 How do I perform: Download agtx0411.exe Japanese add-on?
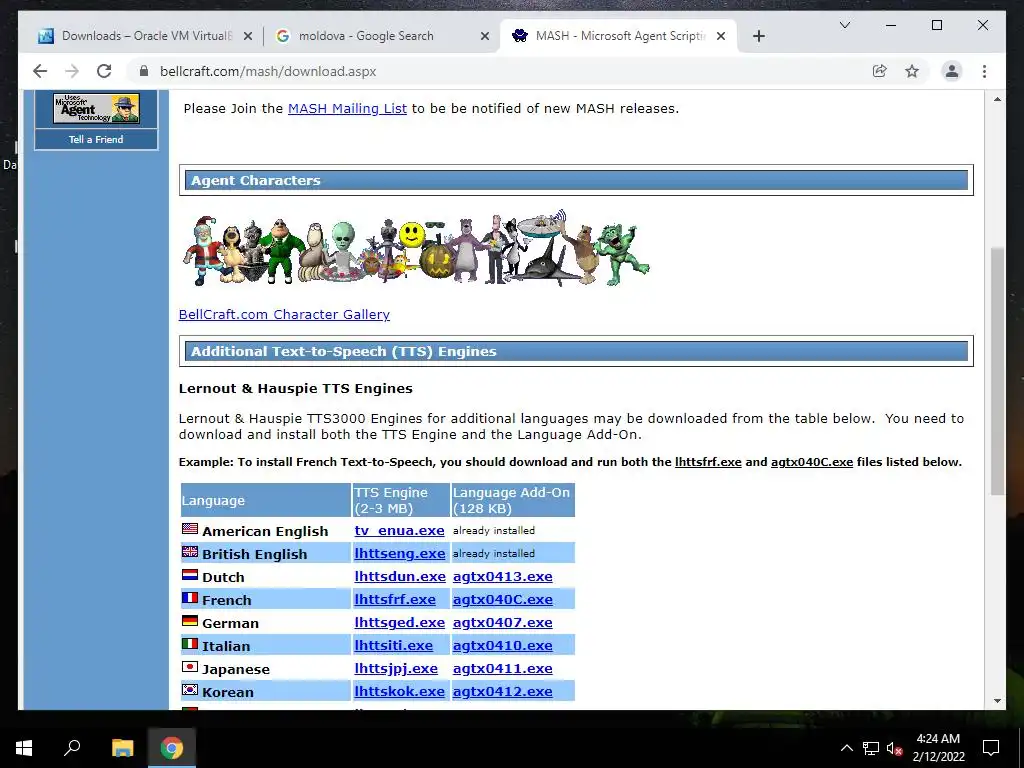[x=502, y=668]
